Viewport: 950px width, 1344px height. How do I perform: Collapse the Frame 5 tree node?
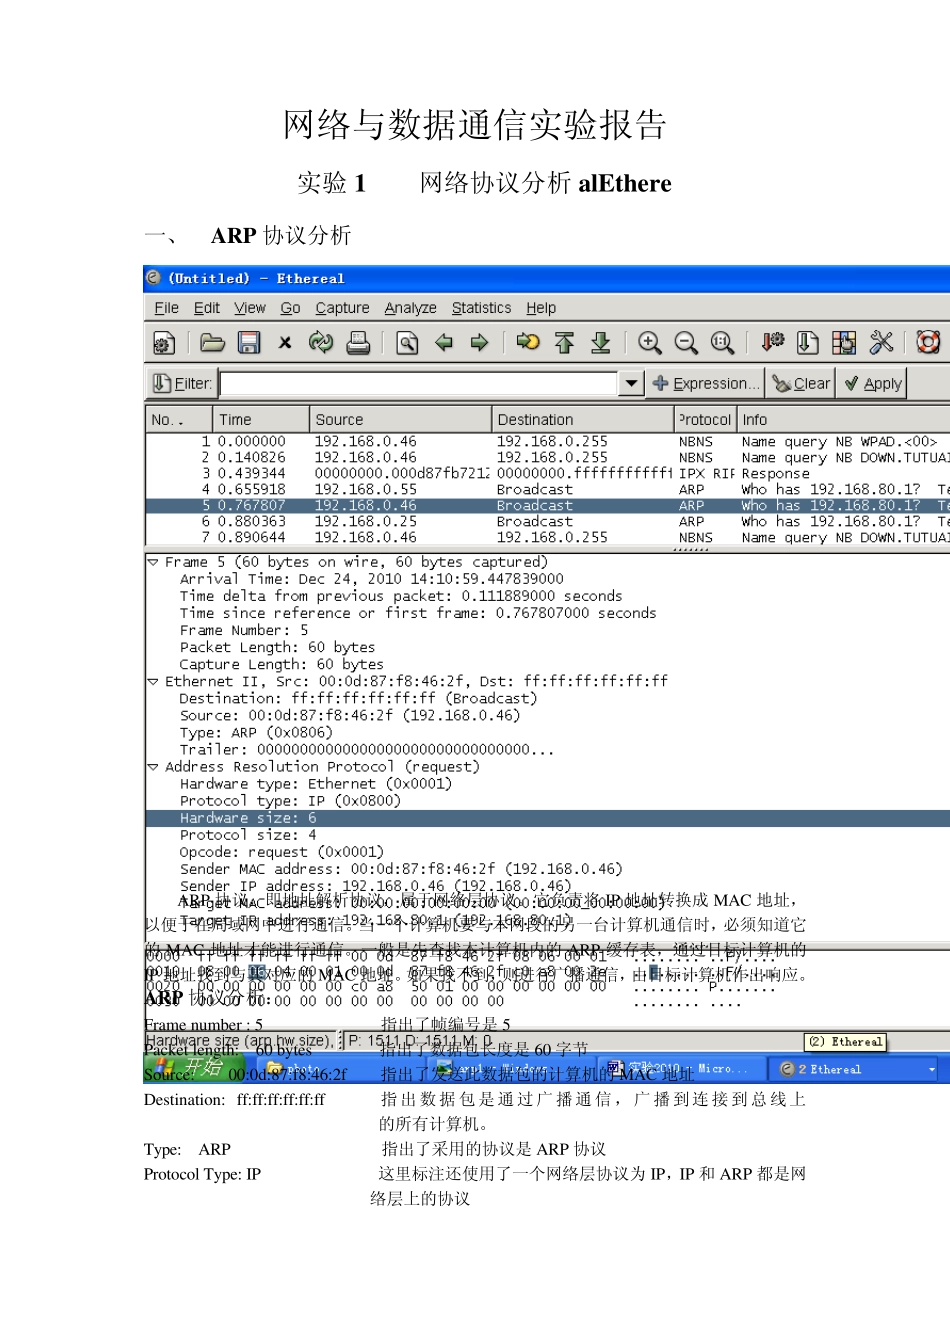tap(153, 562)
